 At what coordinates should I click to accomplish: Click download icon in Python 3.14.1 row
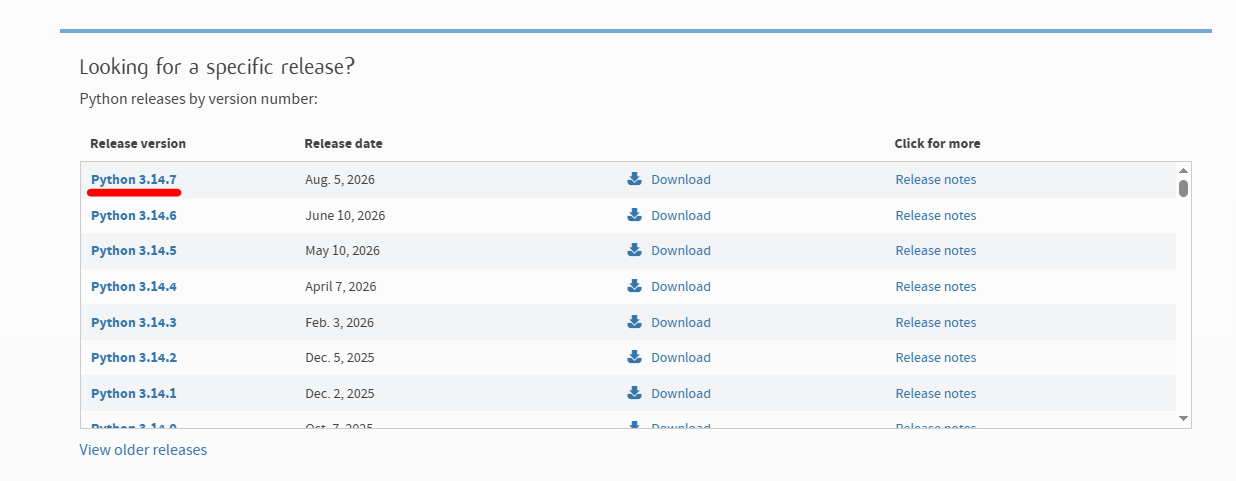(634, 393)
